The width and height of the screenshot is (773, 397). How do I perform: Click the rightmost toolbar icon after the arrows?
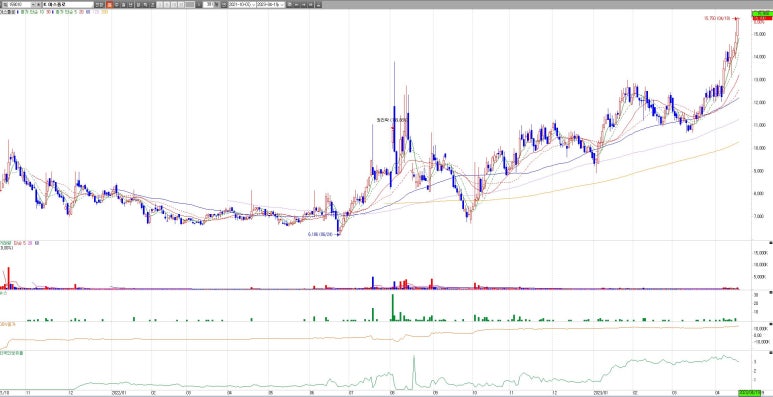317,4
